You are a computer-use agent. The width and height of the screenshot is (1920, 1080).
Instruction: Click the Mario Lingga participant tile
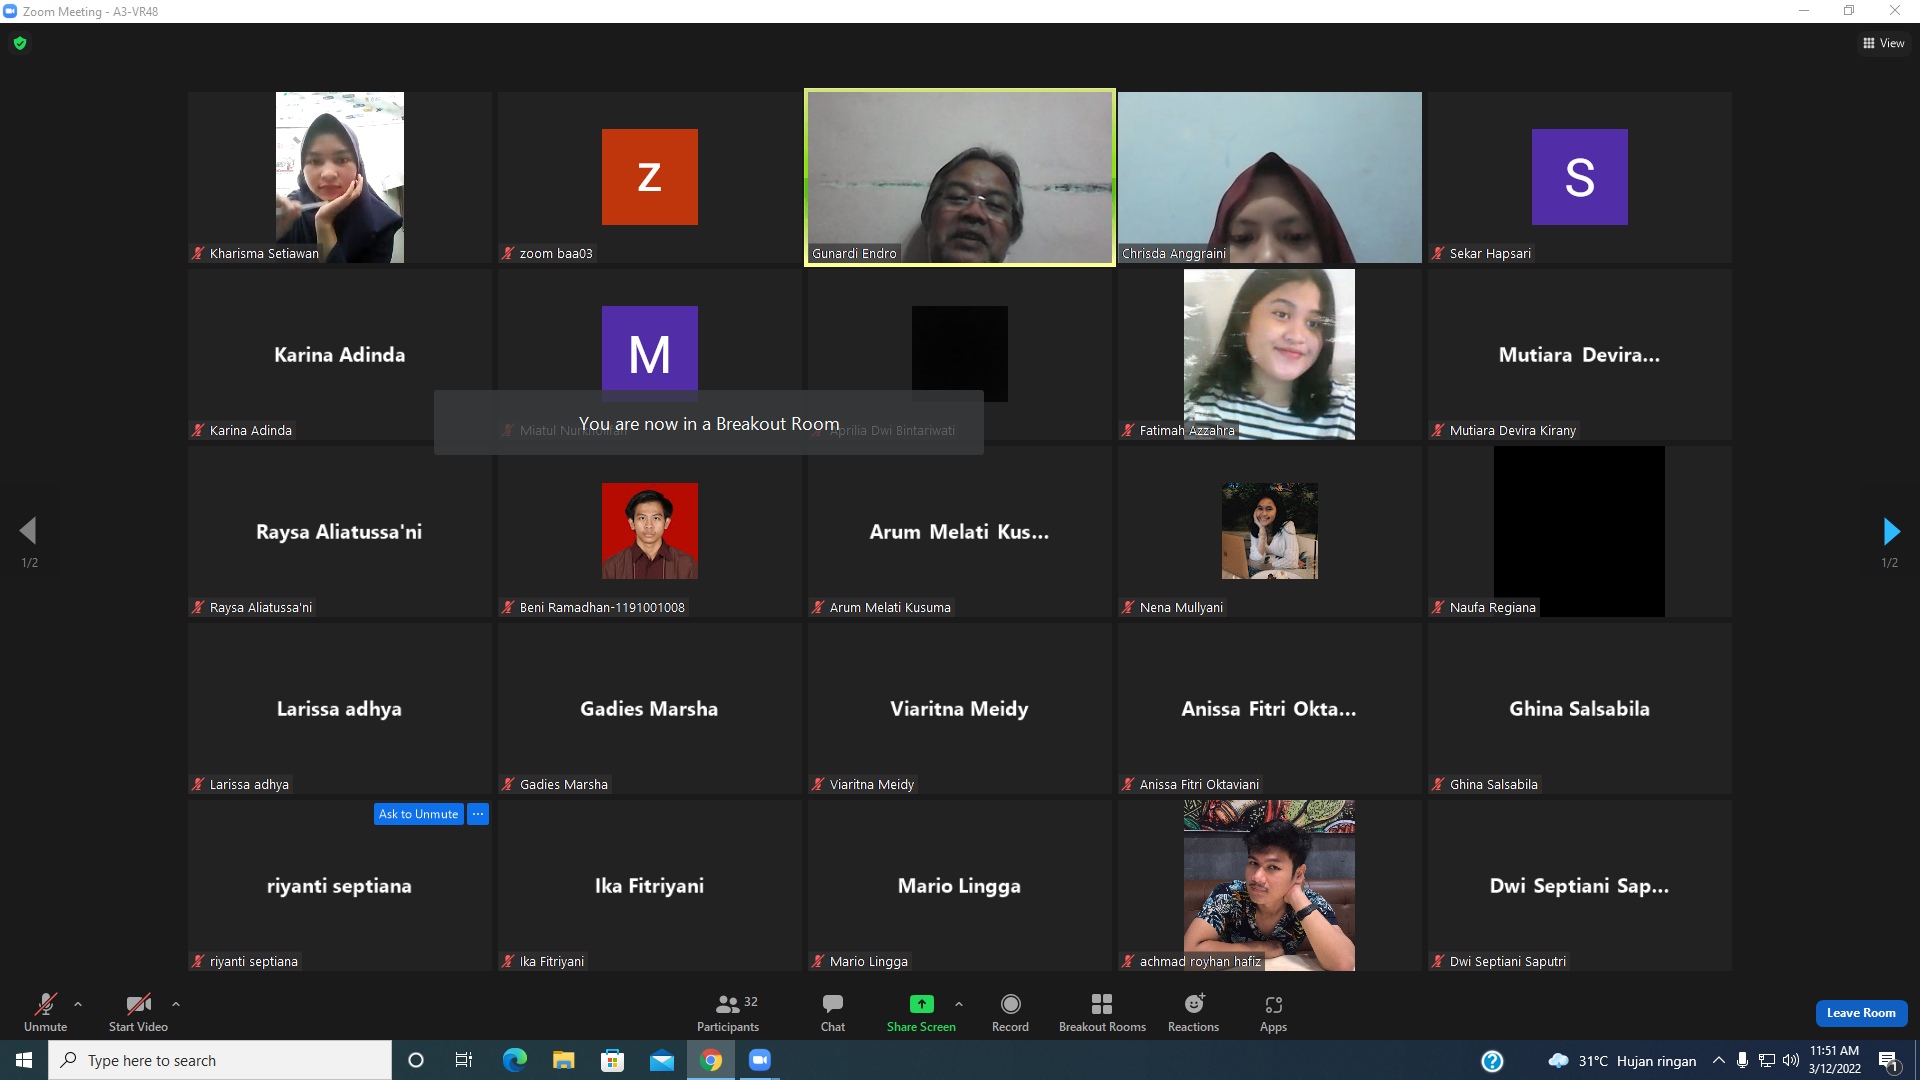(x=960, y=885)
